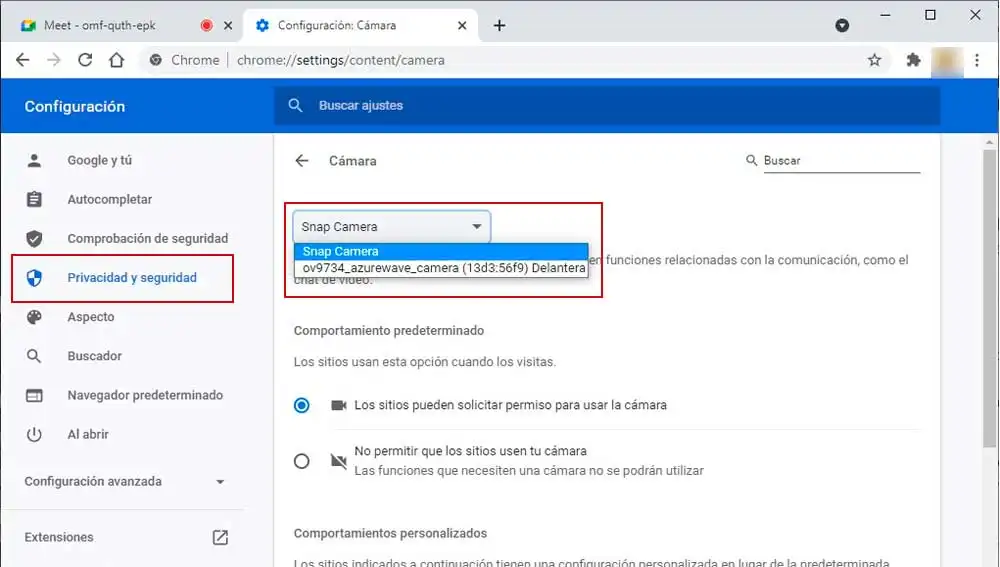Open Comprobación de seguridad section
Screen dimensions: 1000x567
[x=147, y=239]
